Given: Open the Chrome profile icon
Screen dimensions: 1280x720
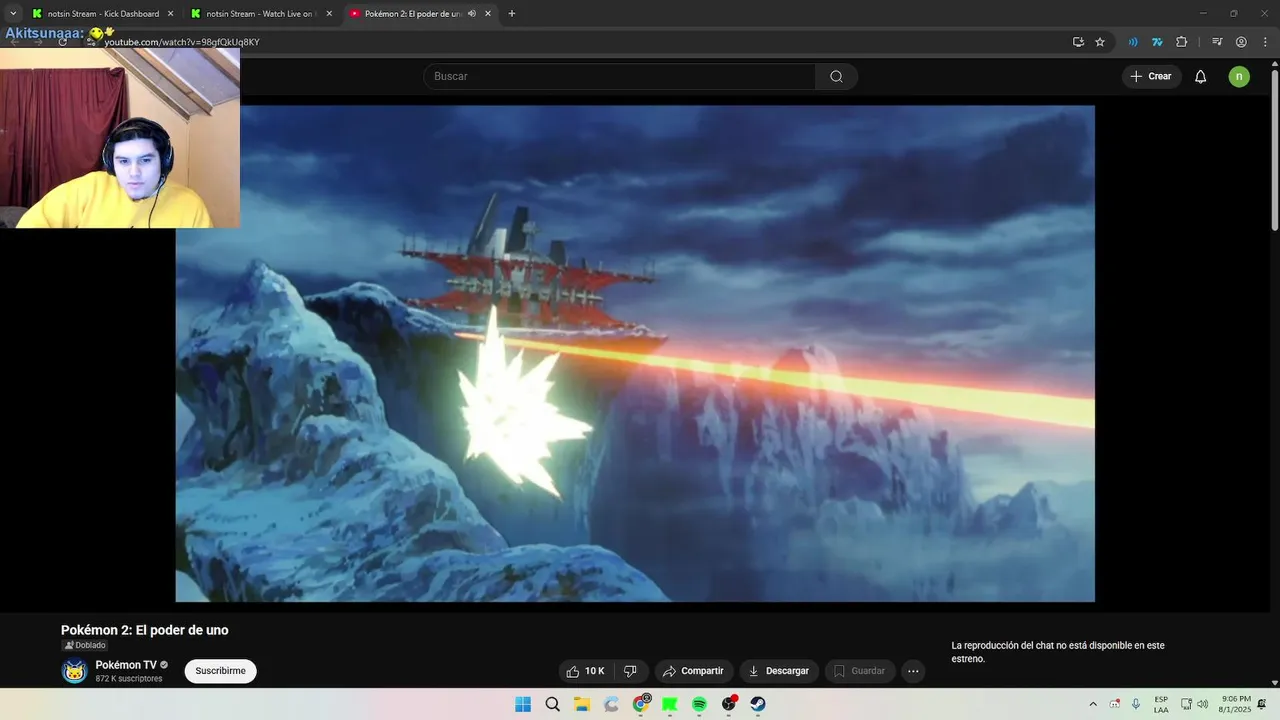Looking at the screenshot, I should click(x=1241, y=42).
